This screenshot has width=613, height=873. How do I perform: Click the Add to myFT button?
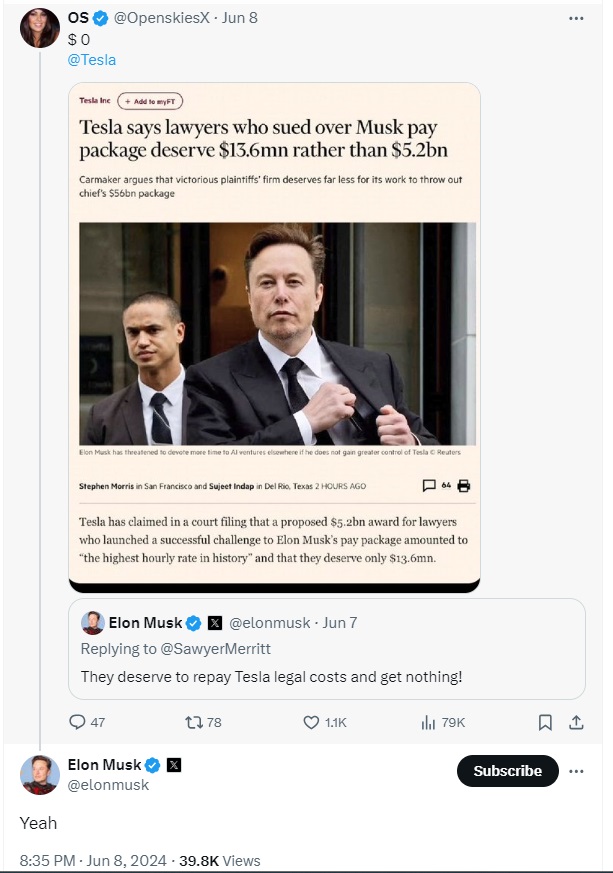[150, 101]
